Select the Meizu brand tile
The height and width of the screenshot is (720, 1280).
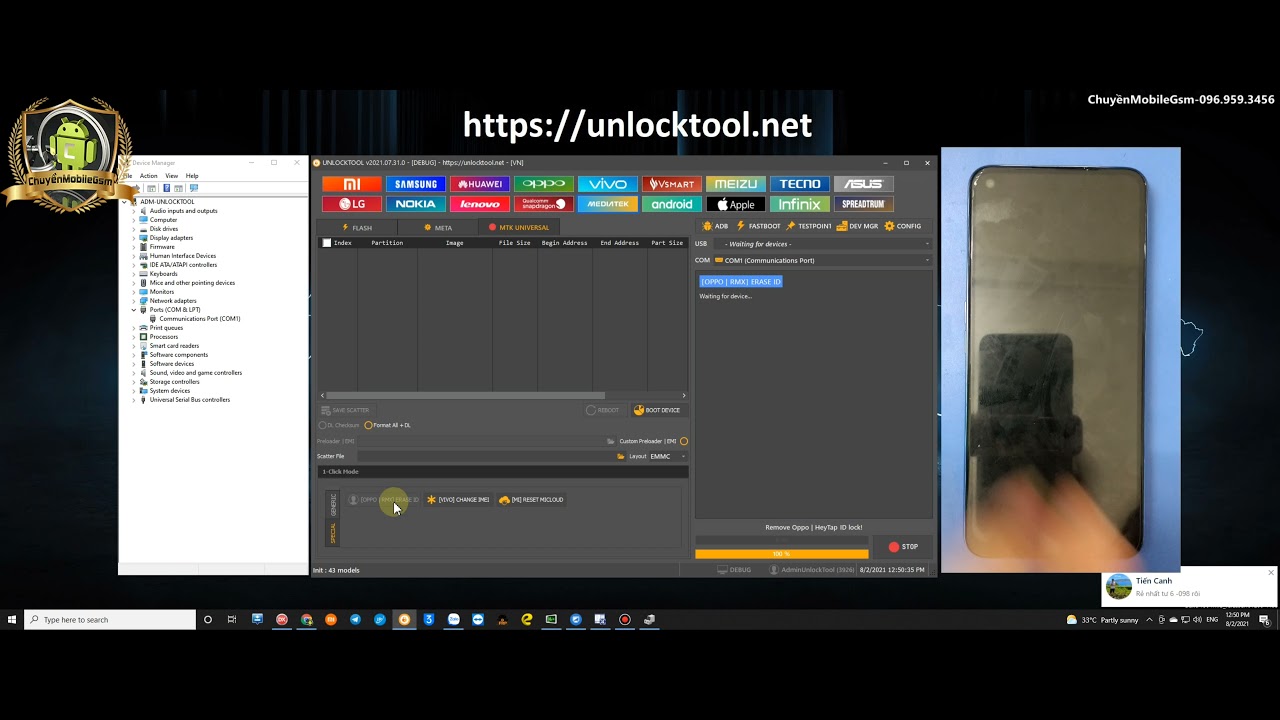(736, 184)
